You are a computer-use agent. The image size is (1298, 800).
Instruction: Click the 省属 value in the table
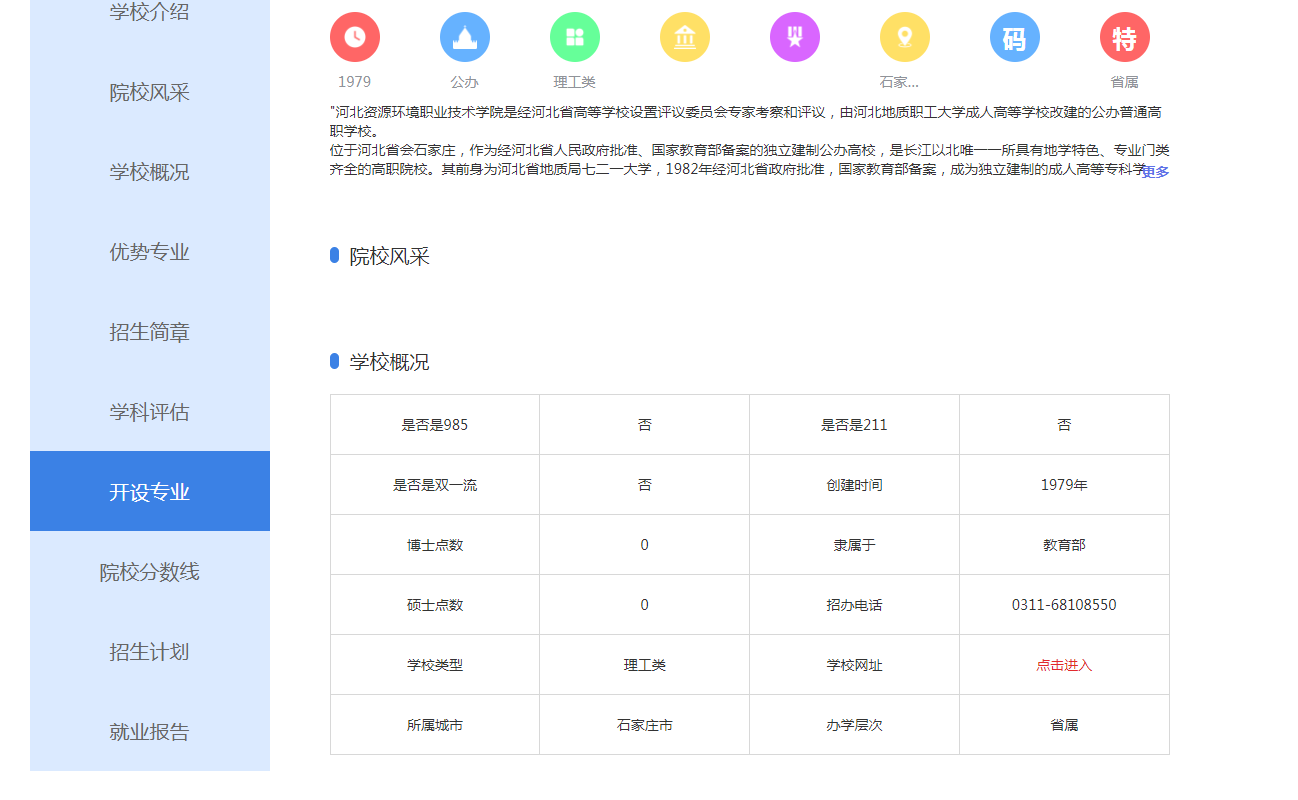click(1064, 725)
